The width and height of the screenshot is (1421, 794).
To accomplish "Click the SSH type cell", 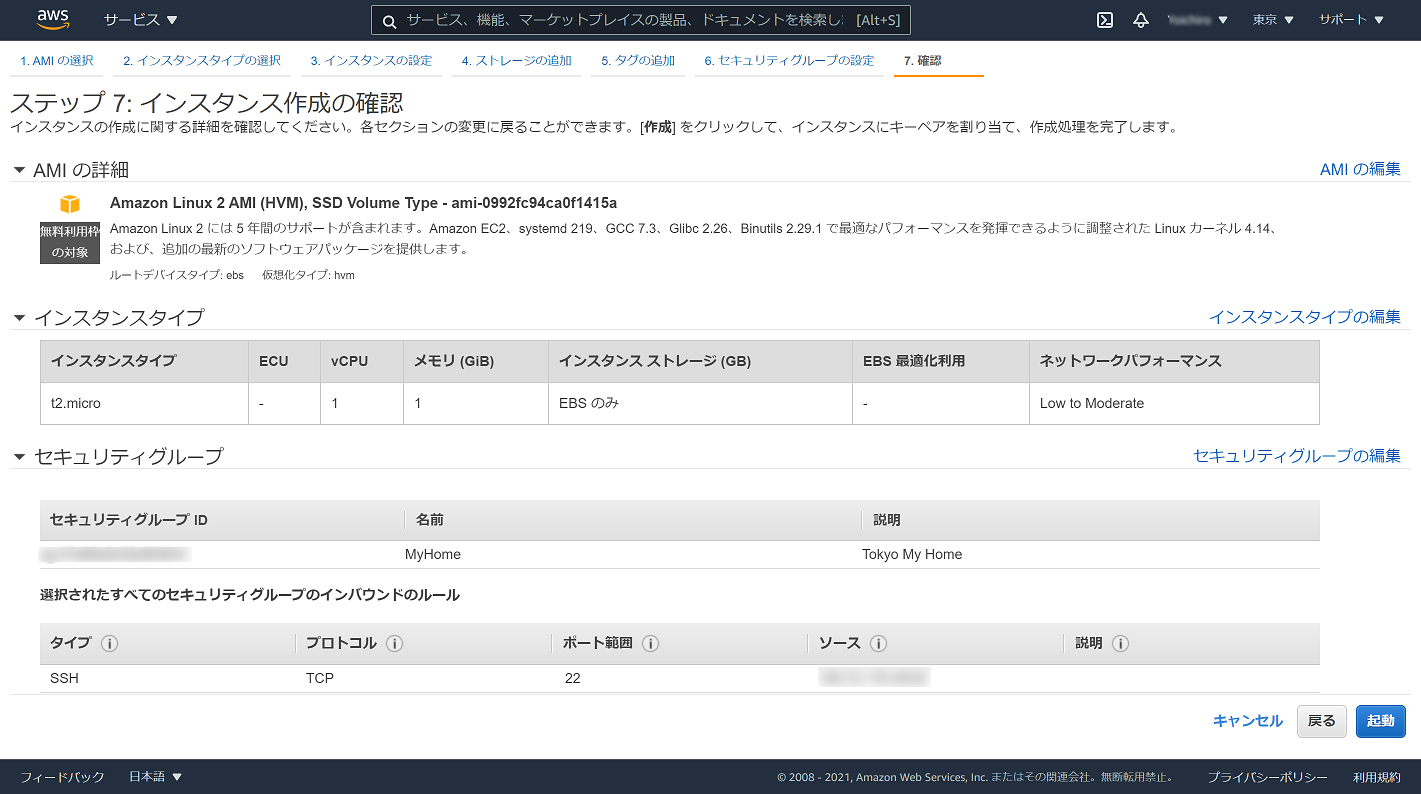I will click(64, 678).
